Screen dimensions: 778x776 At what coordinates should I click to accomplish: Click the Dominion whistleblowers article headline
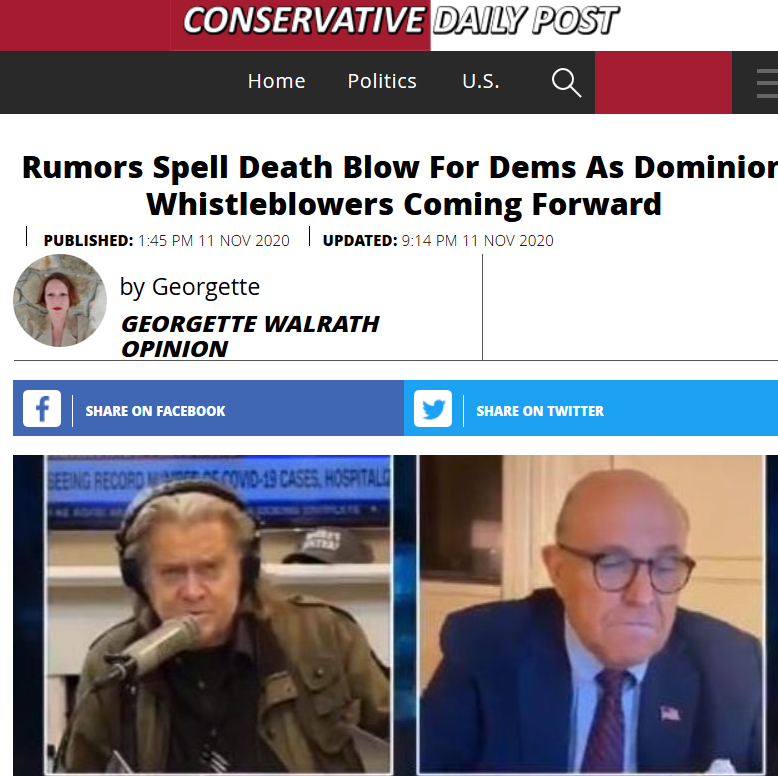pos(400,186)
